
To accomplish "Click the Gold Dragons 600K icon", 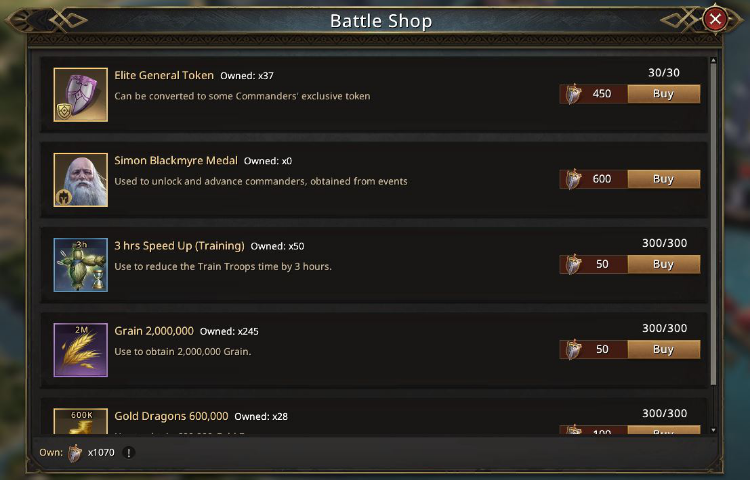I will 80,421.
